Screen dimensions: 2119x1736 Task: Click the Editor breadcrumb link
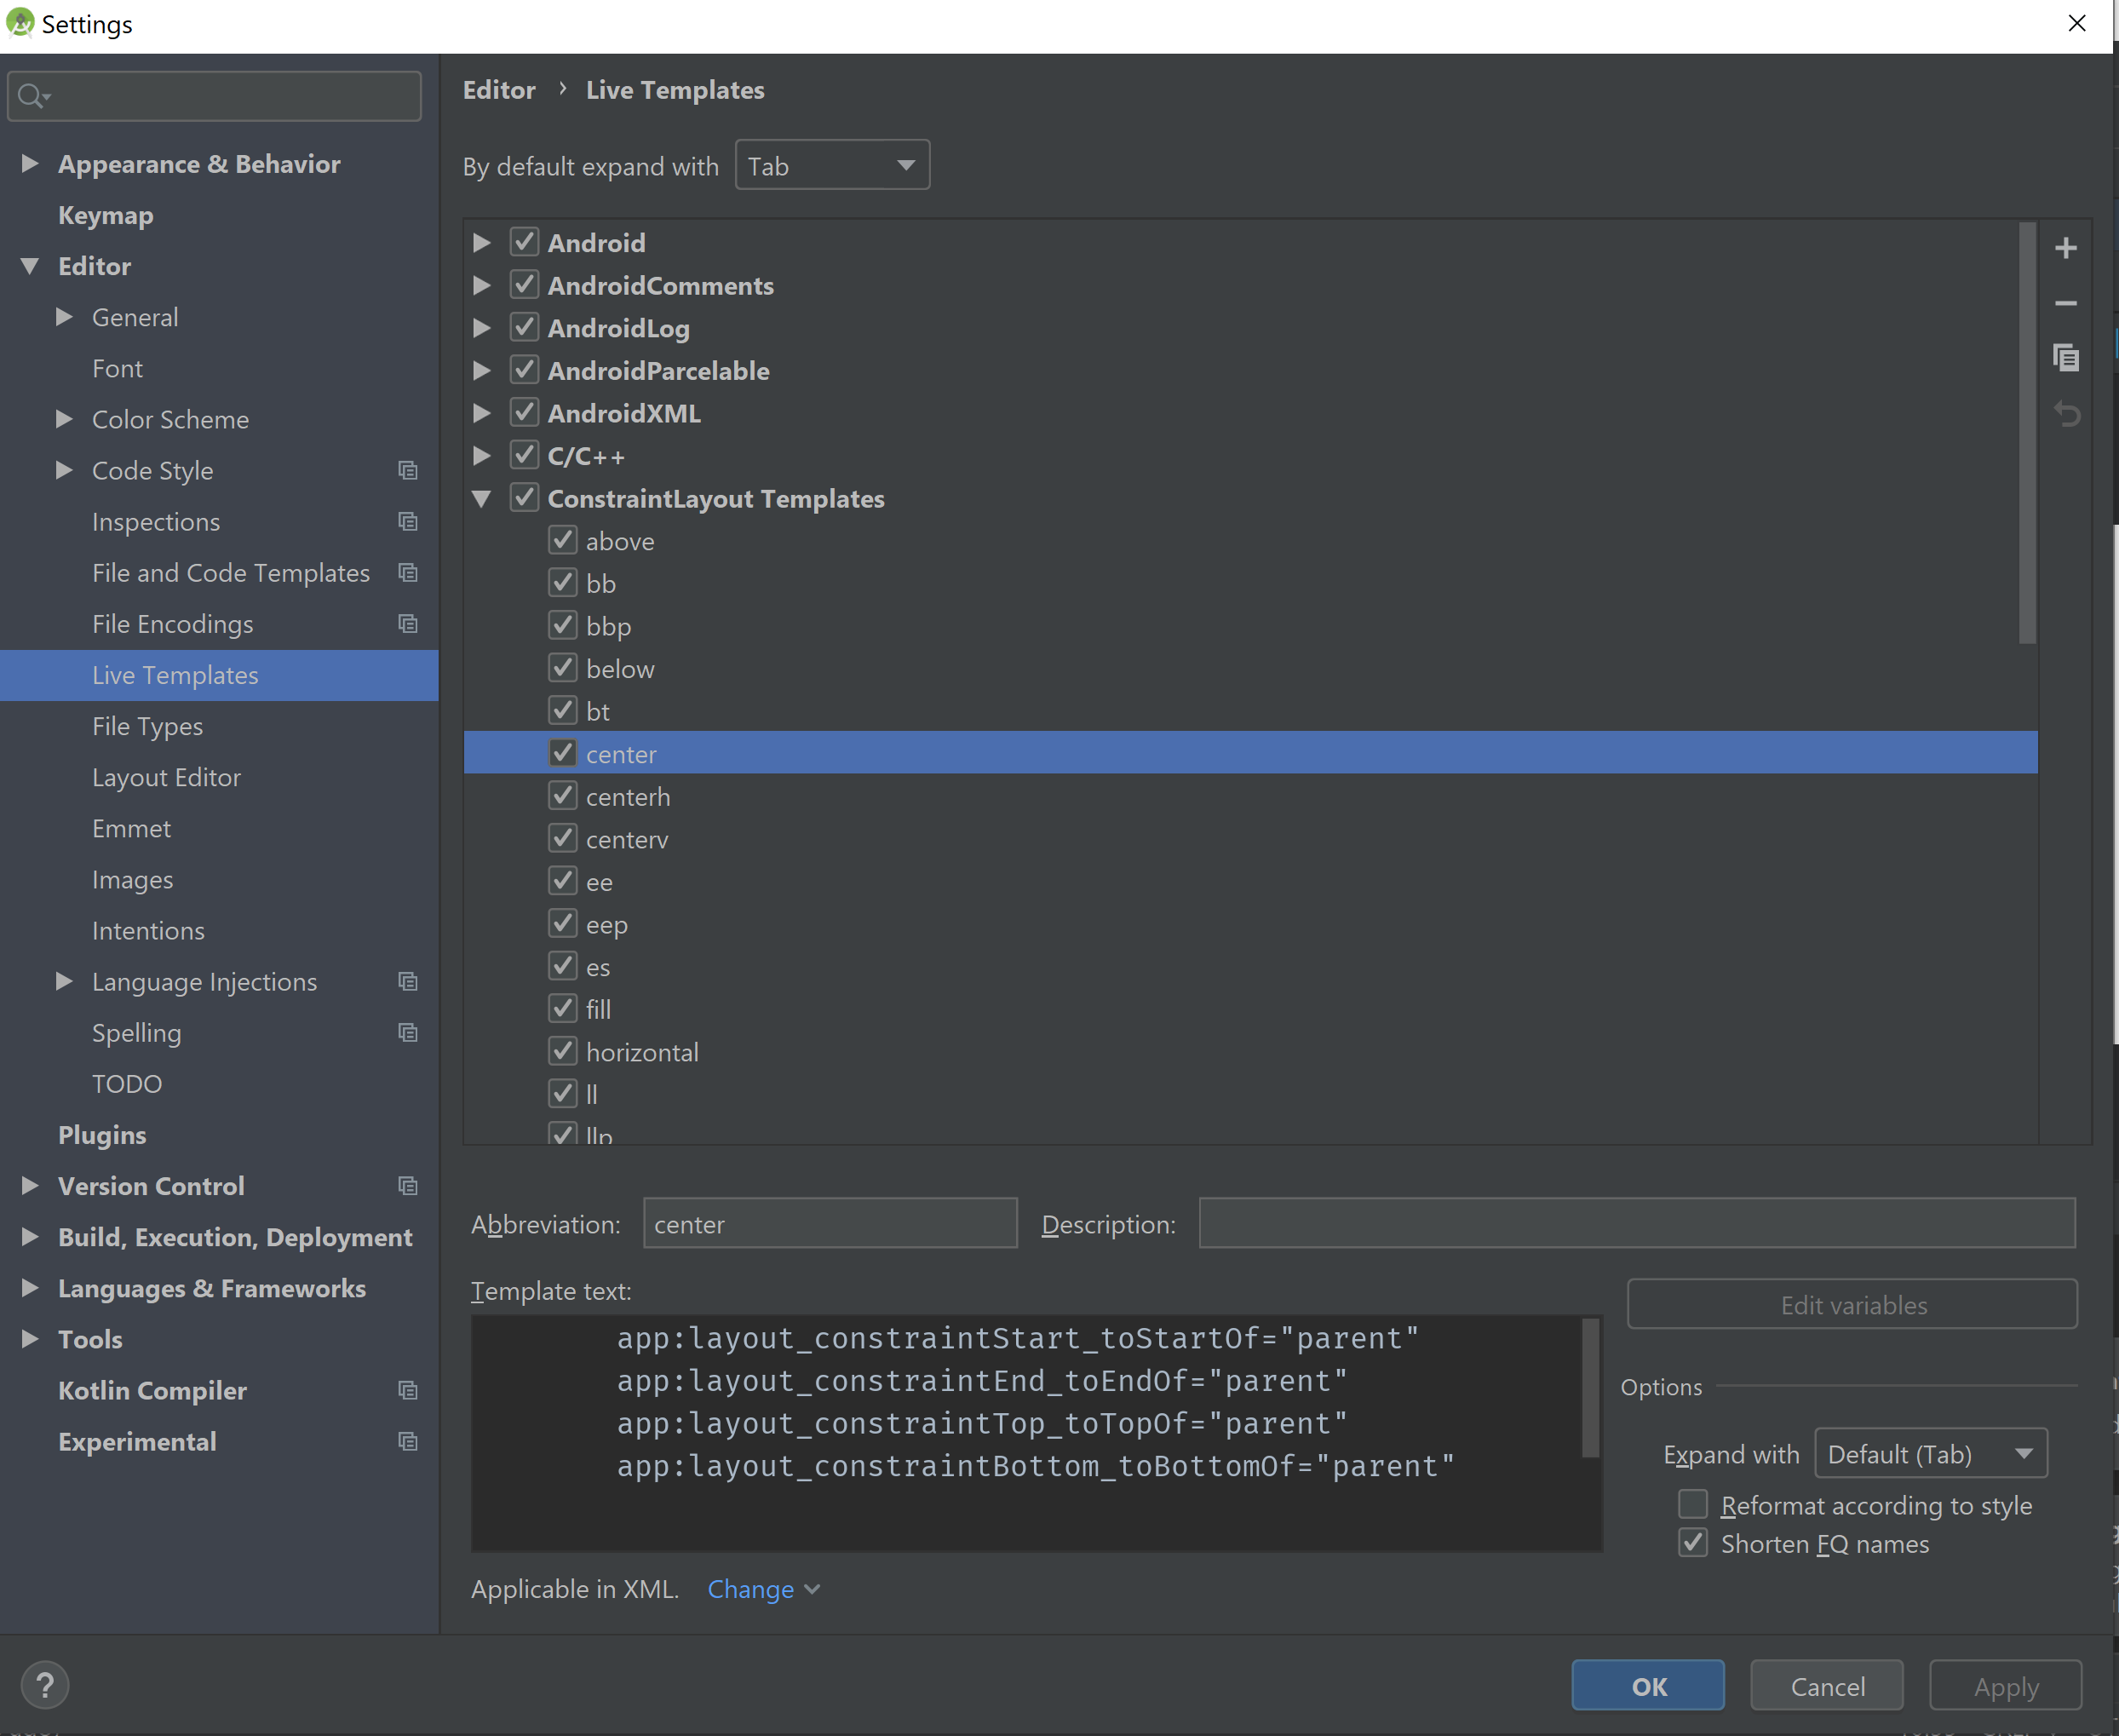(499, 90)
